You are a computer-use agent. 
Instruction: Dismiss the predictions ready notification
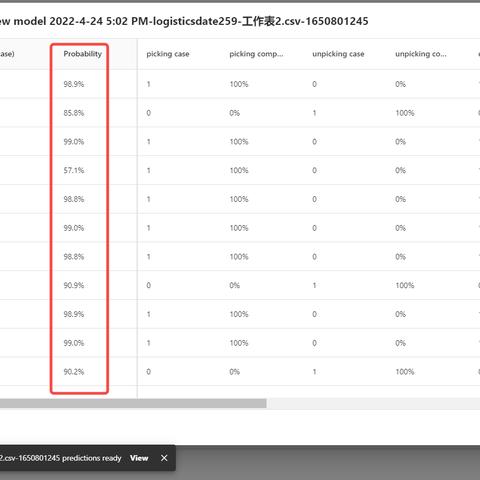tap(164, 458)
